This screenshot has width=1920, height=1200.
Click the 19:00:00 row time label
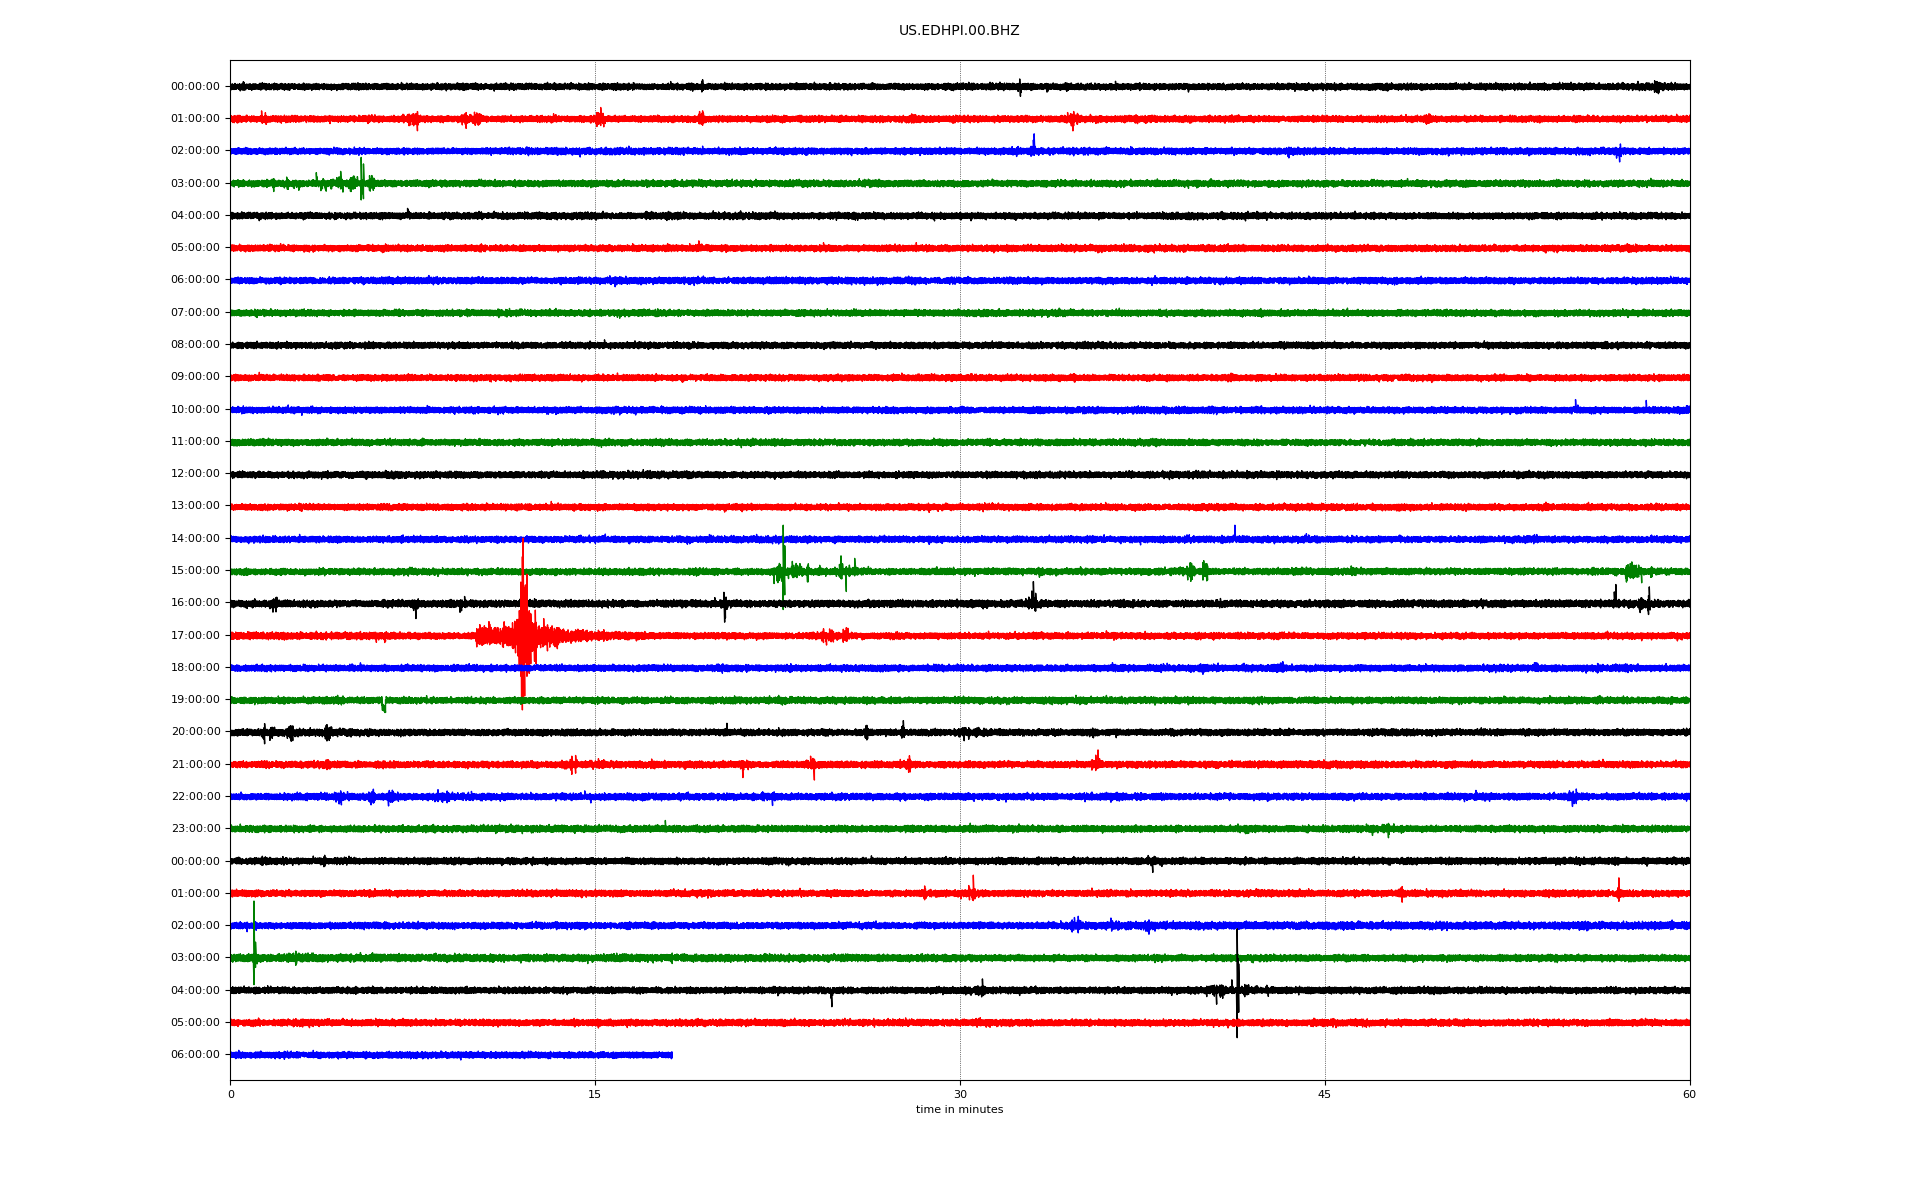click(x=195, y=700)
